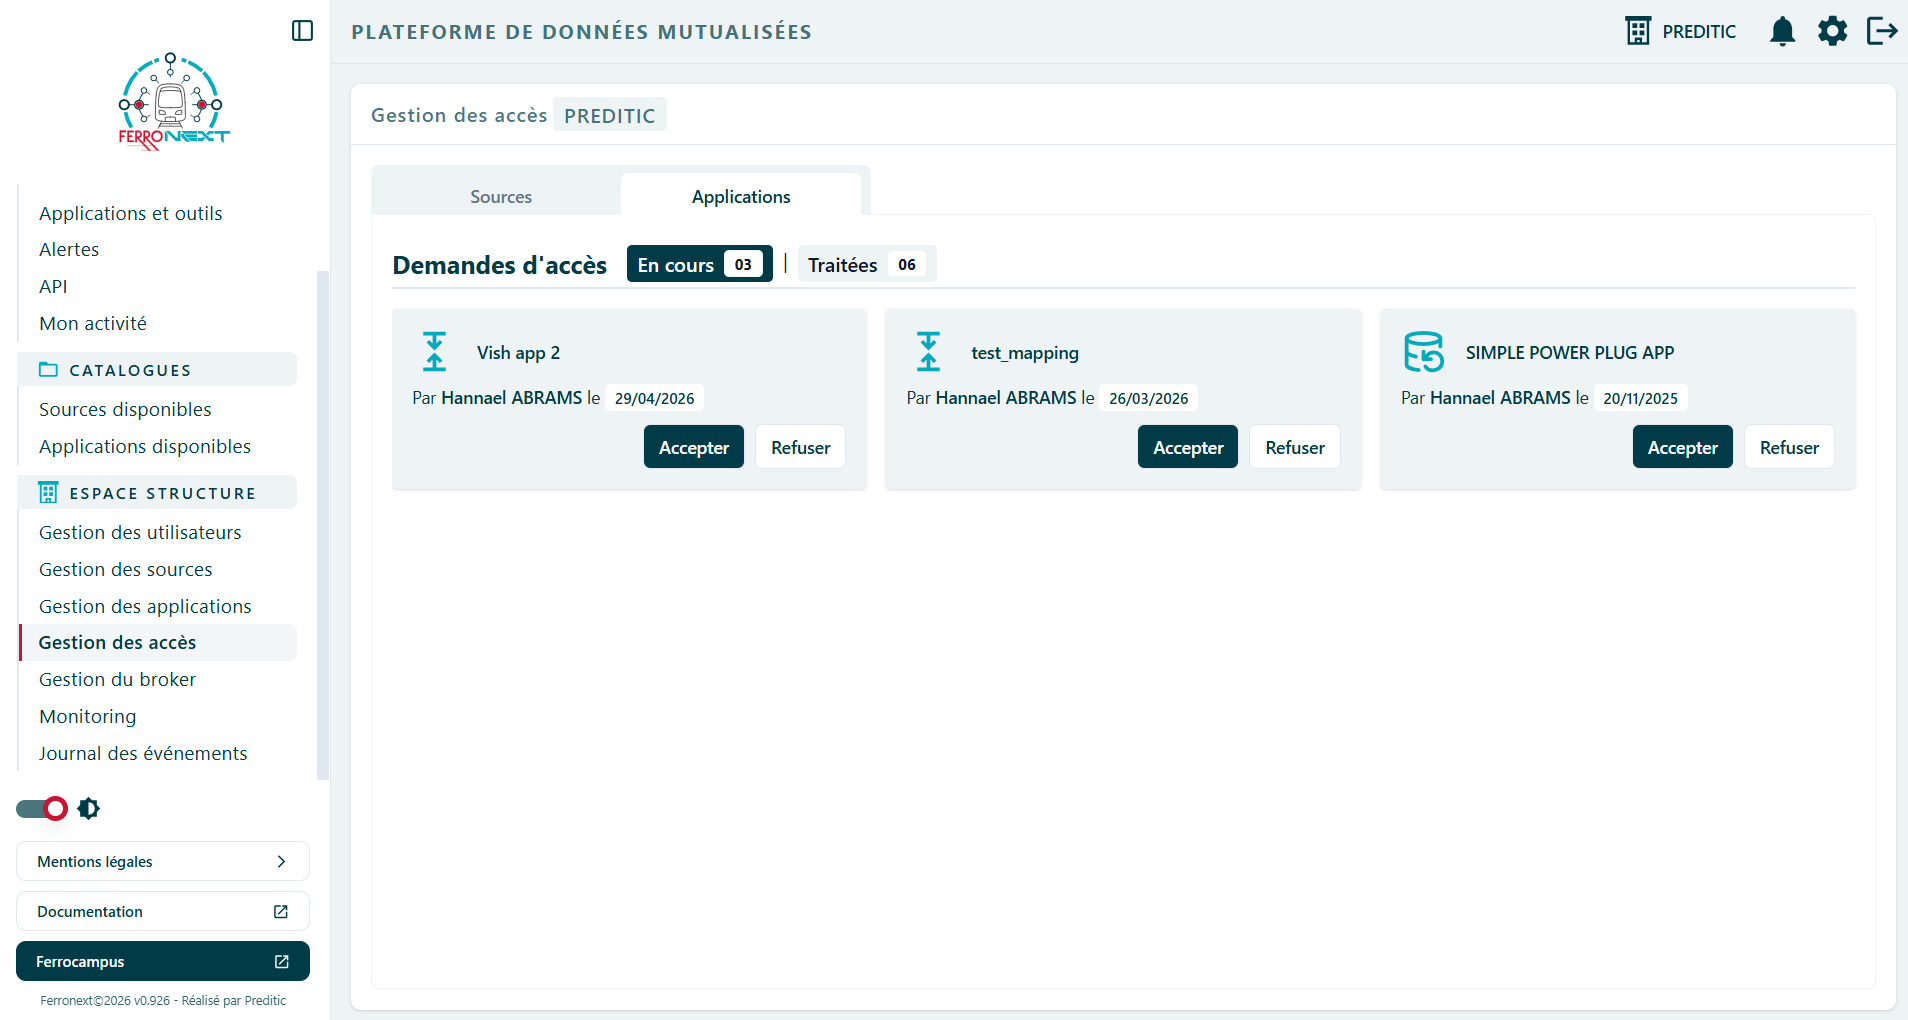Switch to the Sources tab
This screenshot has height=1020, width=1908.
501,196
